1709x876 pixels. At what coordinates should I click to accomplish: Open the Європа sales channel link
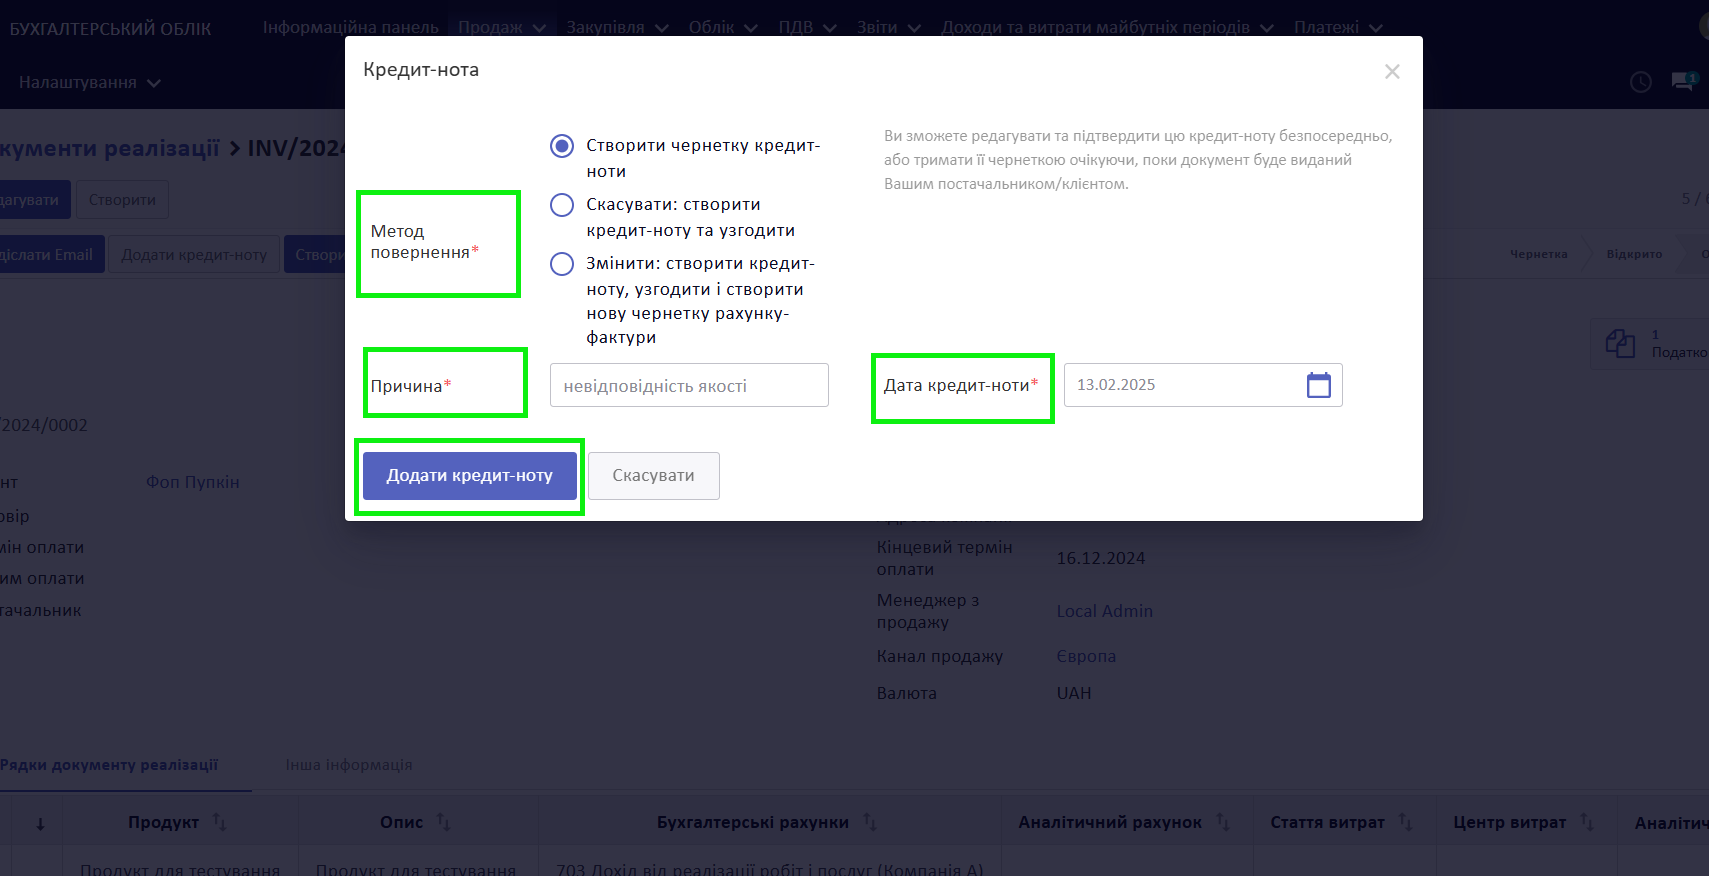point(1086,656)
